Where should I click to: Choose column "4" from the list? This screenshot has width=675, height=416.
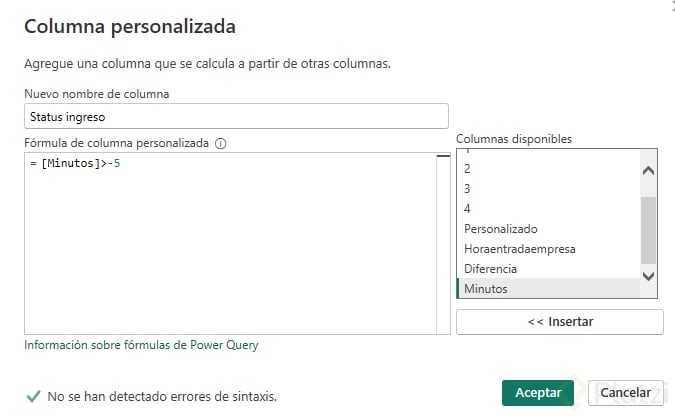[x=468, y=209]
